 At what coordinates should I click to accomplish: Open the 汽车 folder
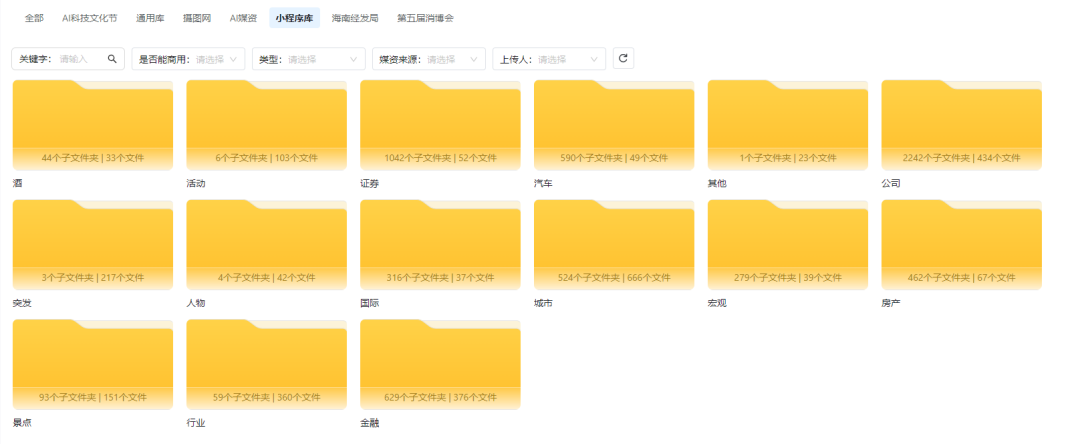[614, 125]
